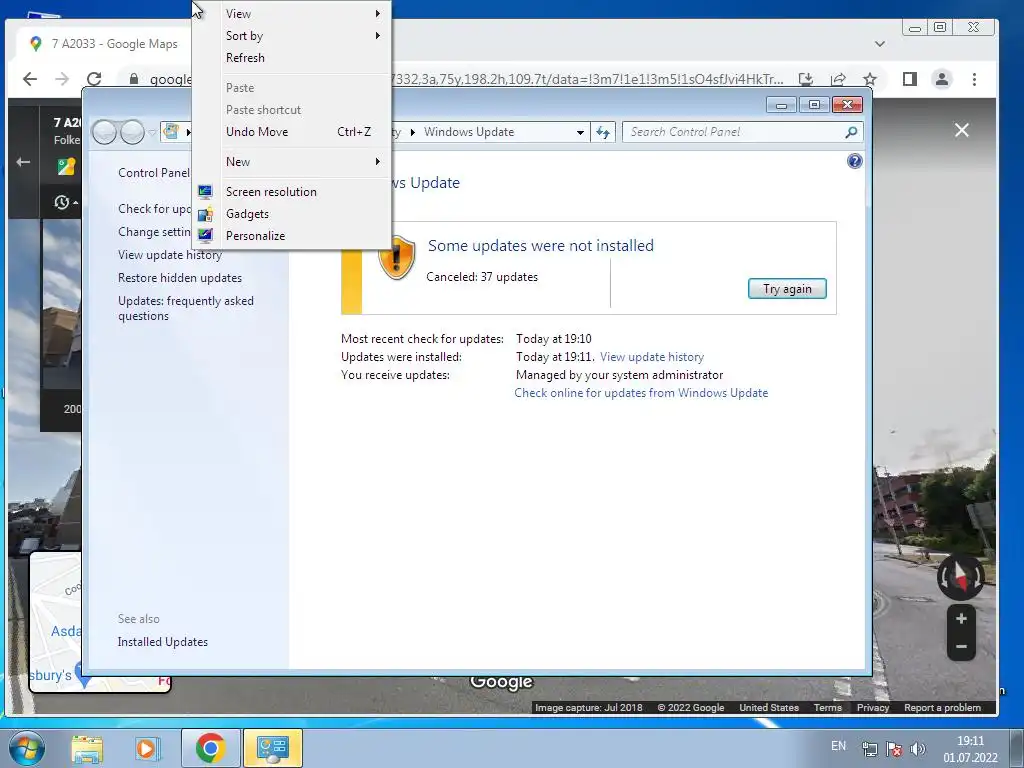Image resolution: width=1024 pixels, height=768 pixels.
Task: Click the blue Help question mark icon
Action: pos(854,161)
